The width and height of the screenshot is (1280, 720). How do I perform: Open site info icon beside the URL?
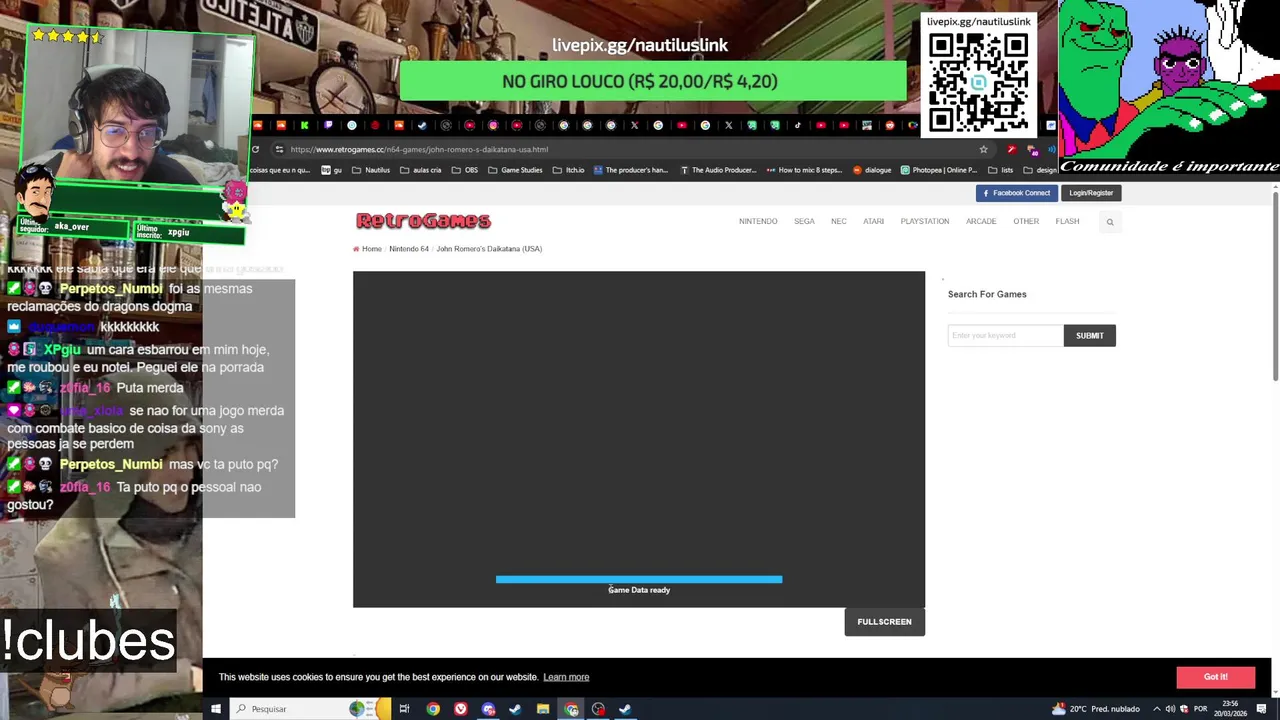279,149
